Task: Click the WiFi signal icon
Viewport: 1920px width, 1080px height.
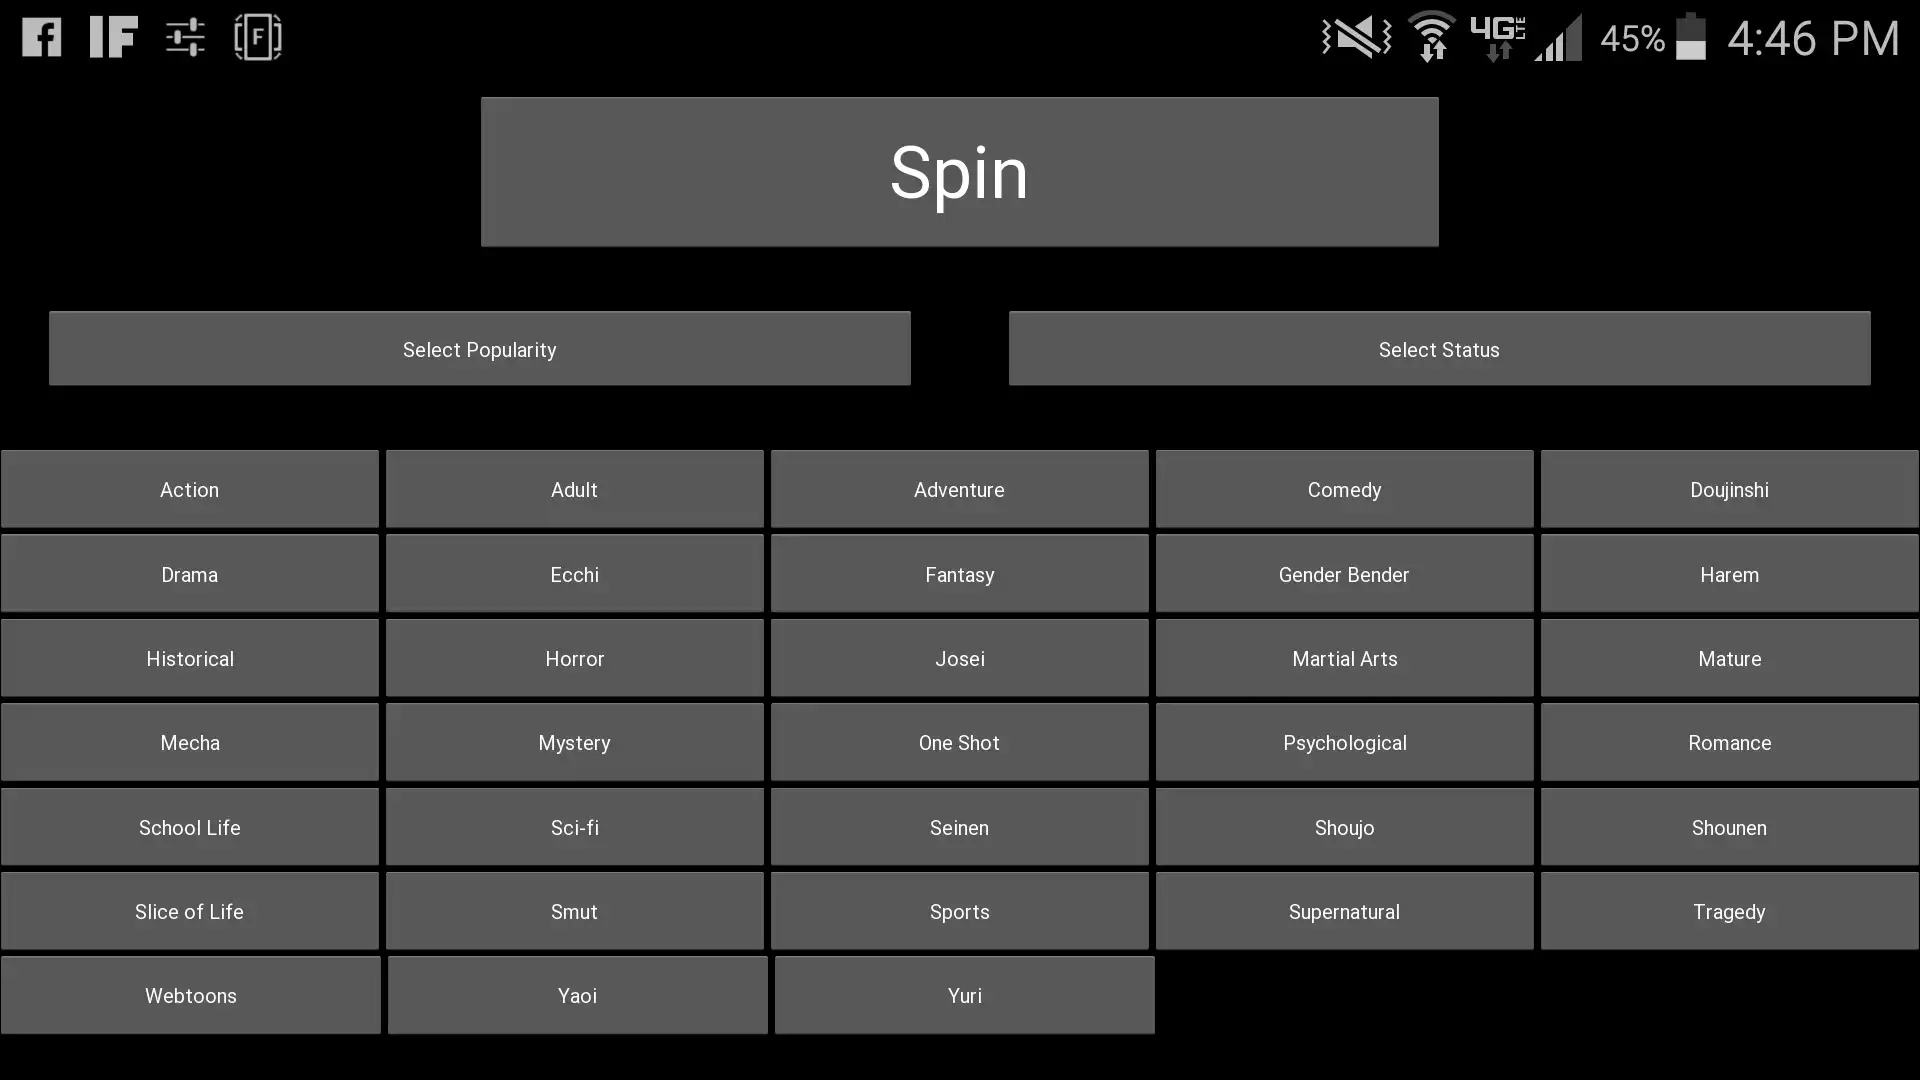Action: [1431, 36]
